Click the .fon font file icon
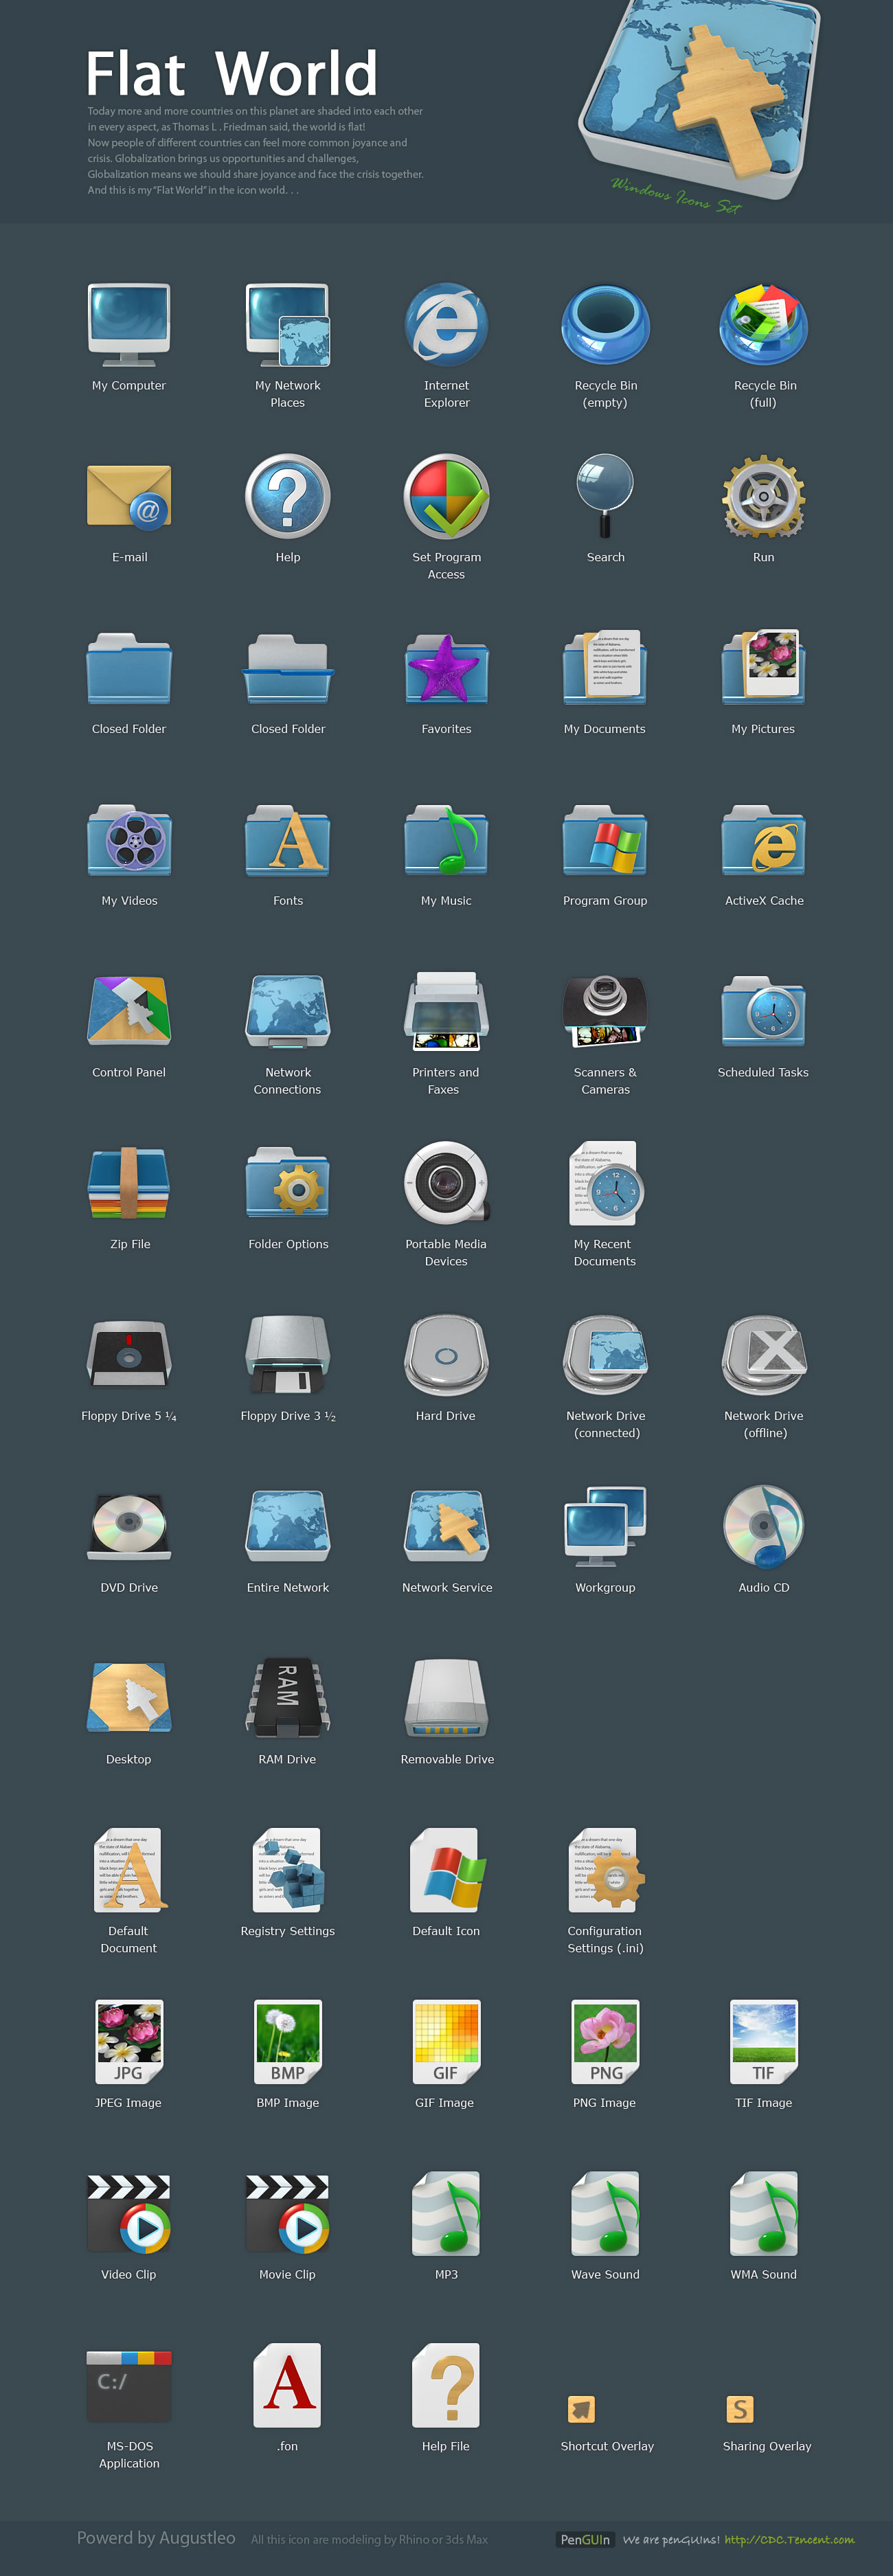 click(288, 2385)
